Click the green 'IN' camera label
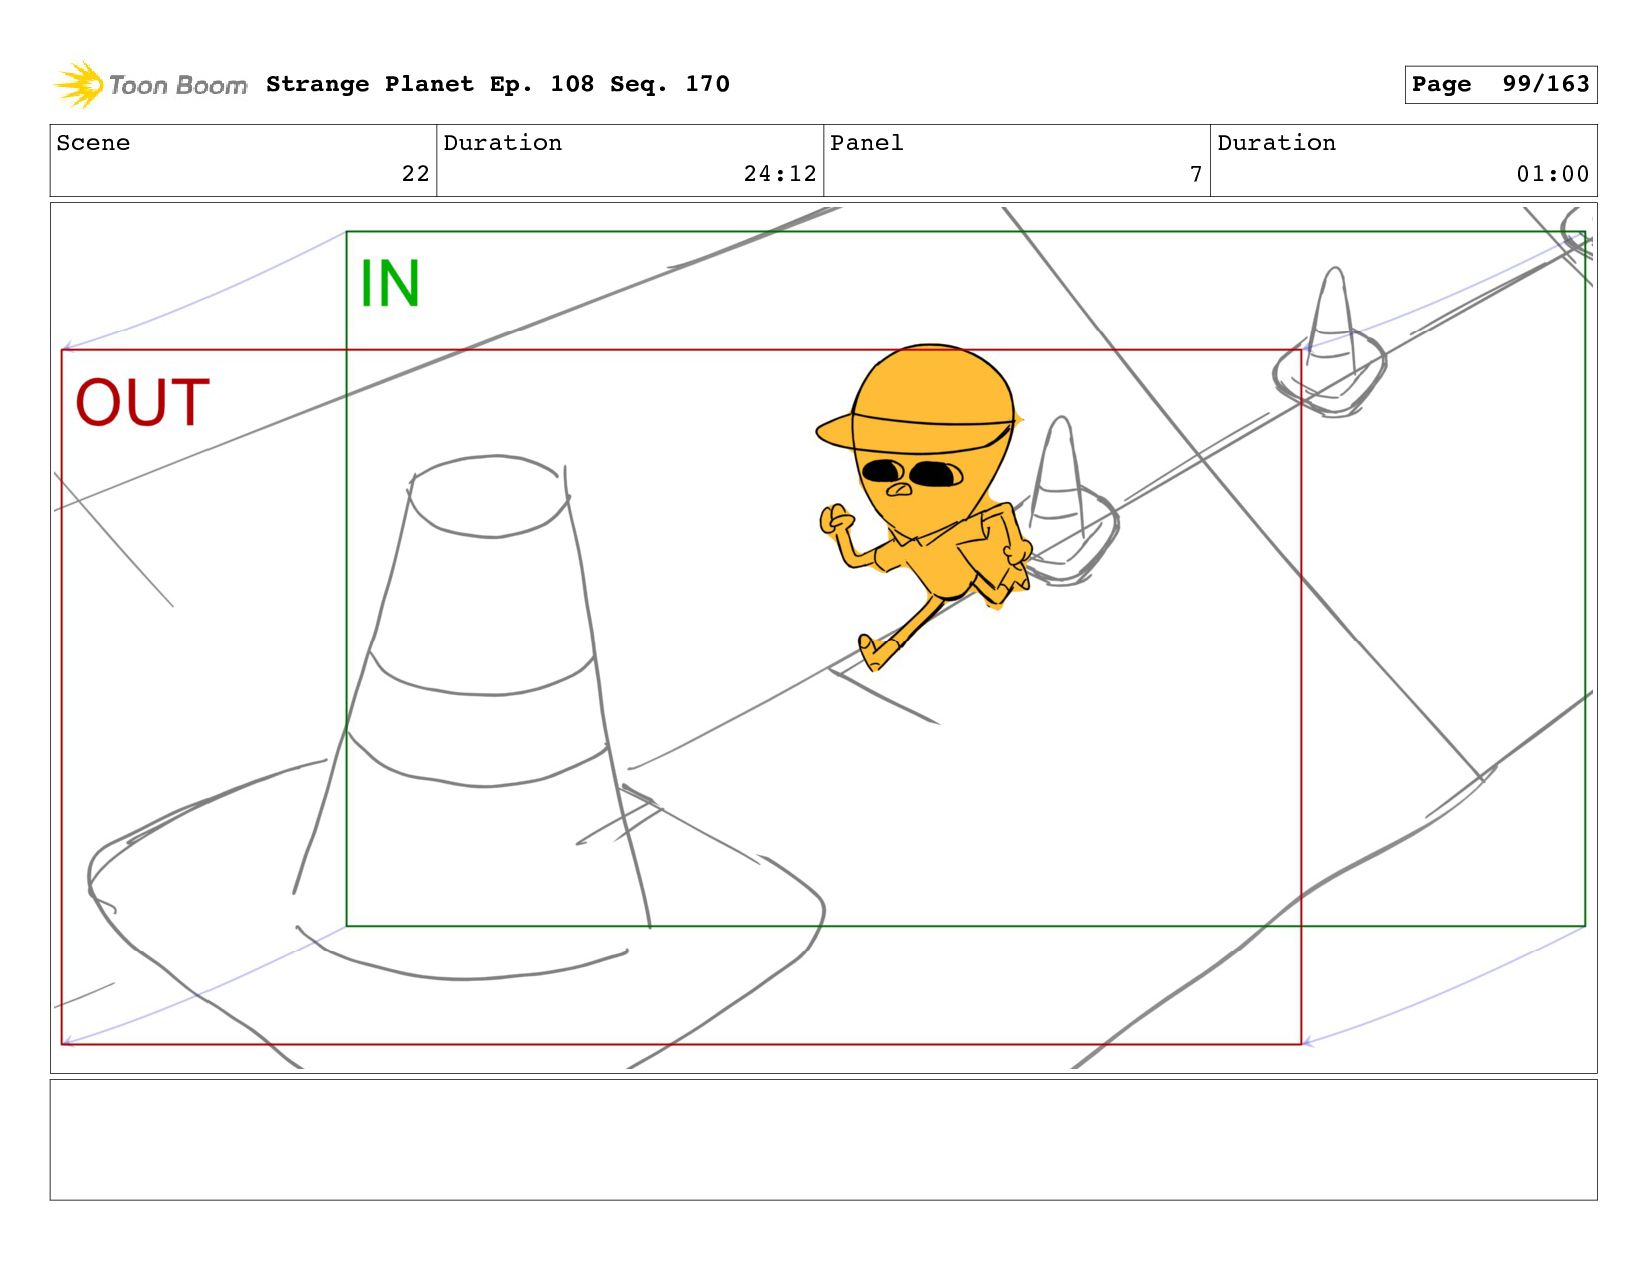The height and width of the screenshot is (1275, 1650). coord(390,284)
